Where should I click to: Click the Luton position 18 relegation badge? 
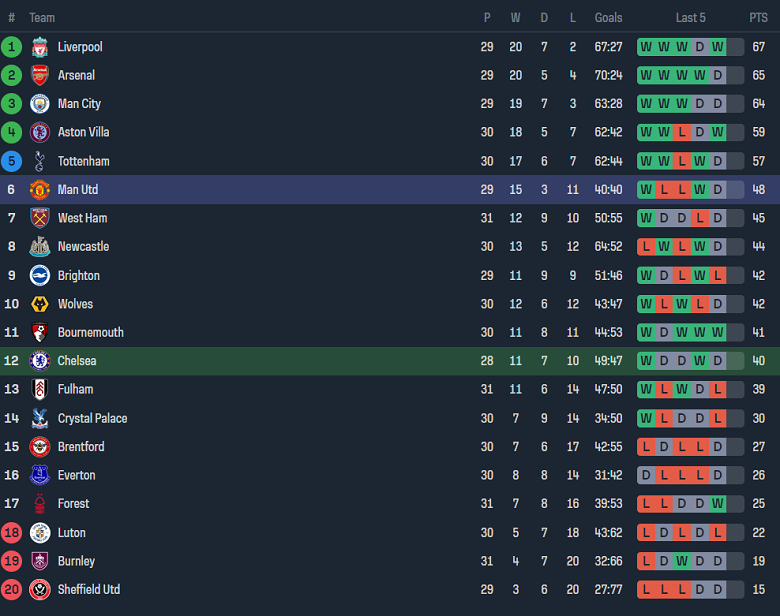11,533
